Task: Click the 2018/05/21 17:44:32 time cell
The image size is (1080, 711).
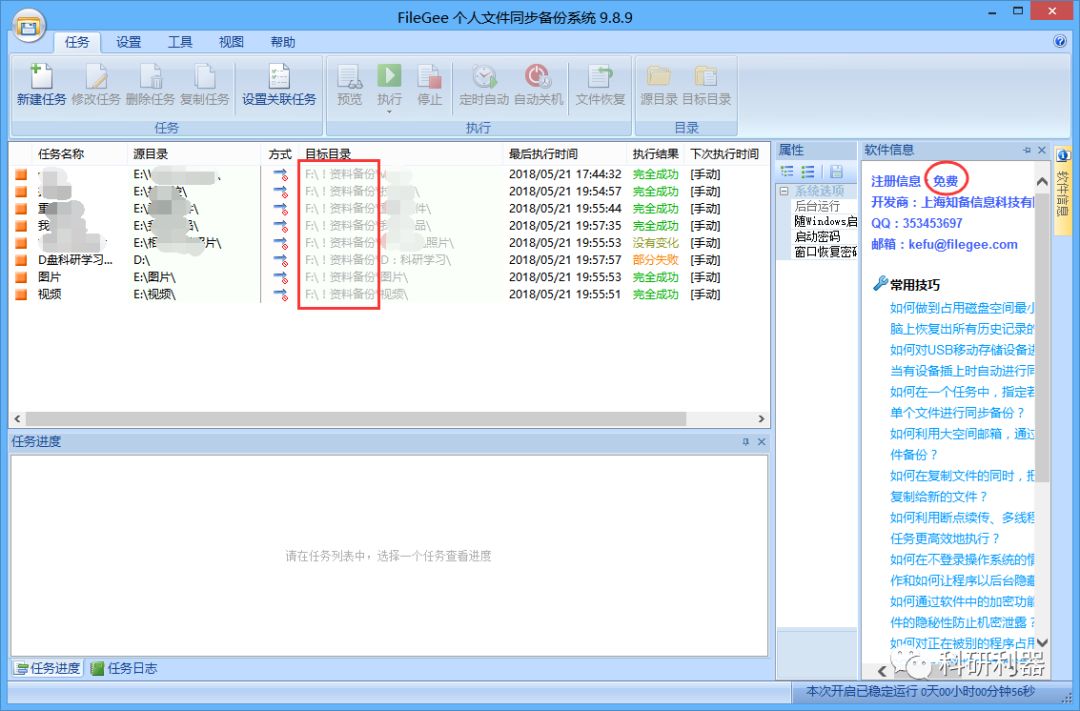Action: coord(565,174)
